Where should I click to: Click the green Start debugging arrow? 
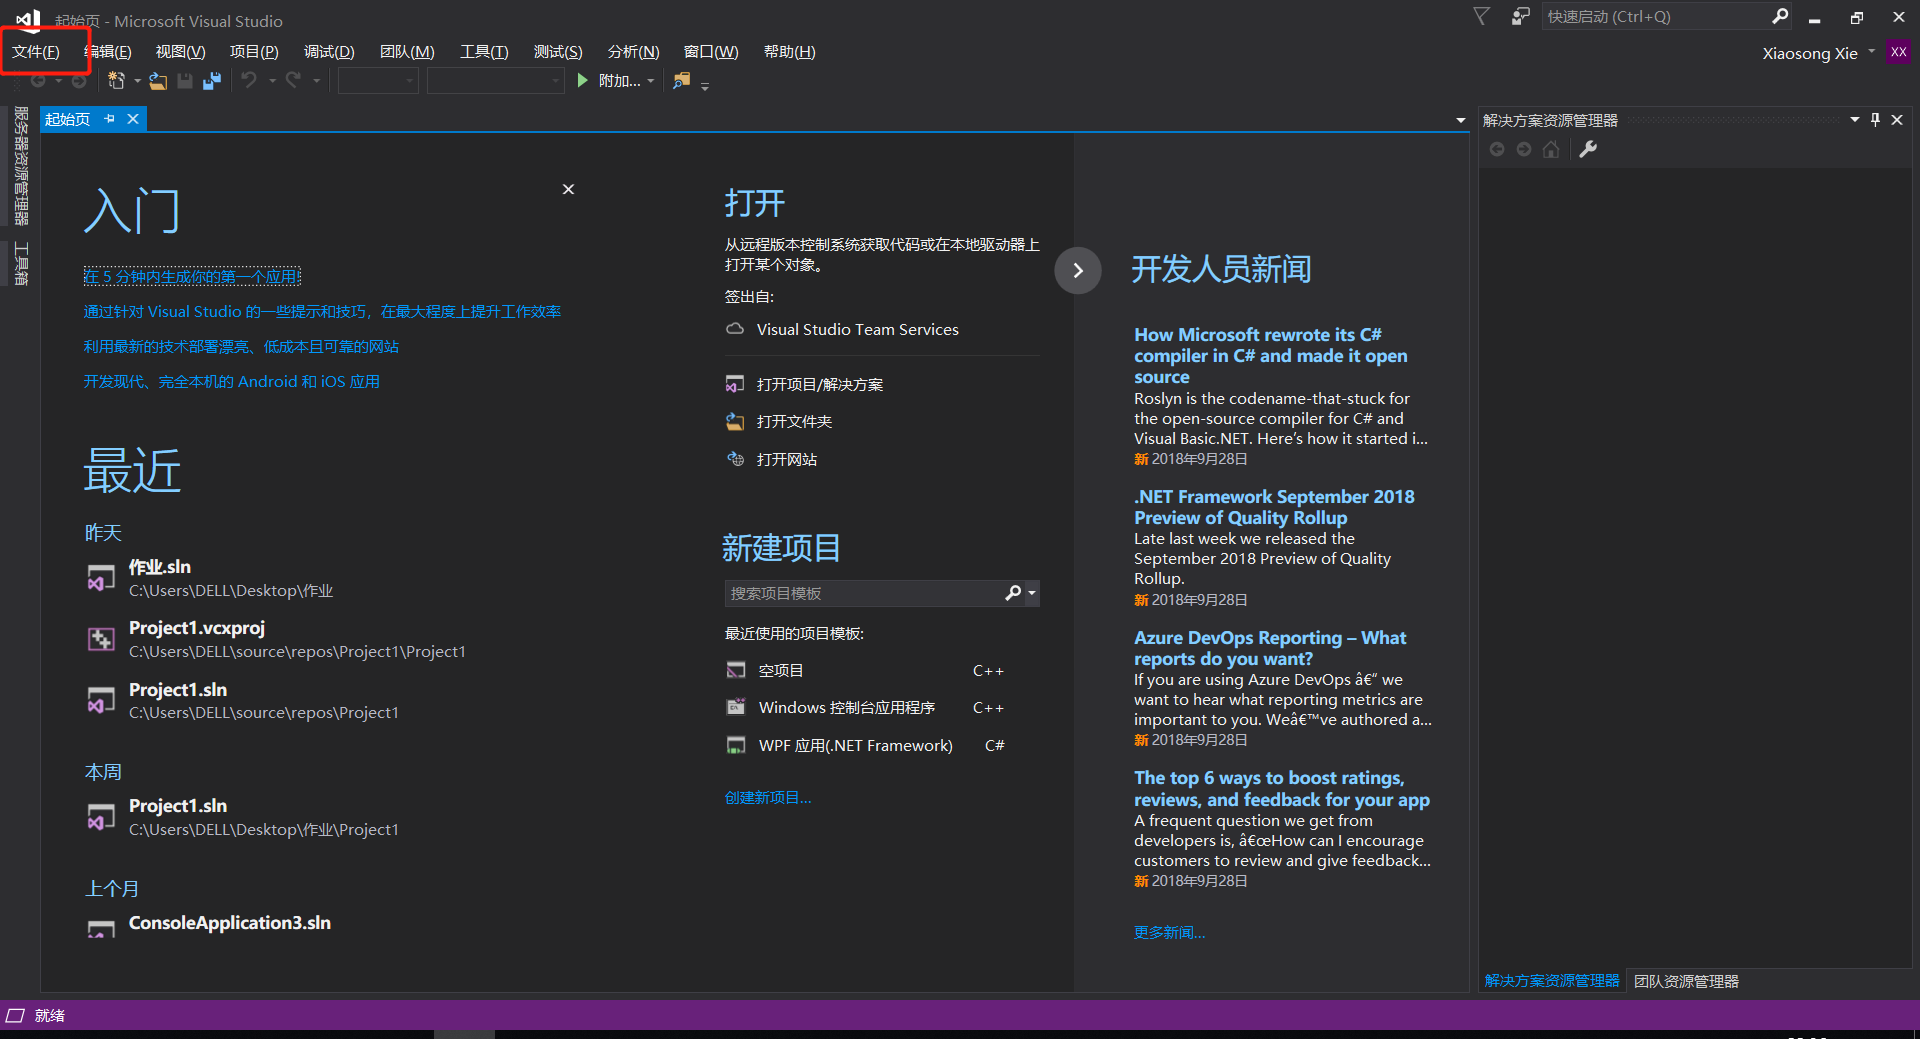[583, 81]
